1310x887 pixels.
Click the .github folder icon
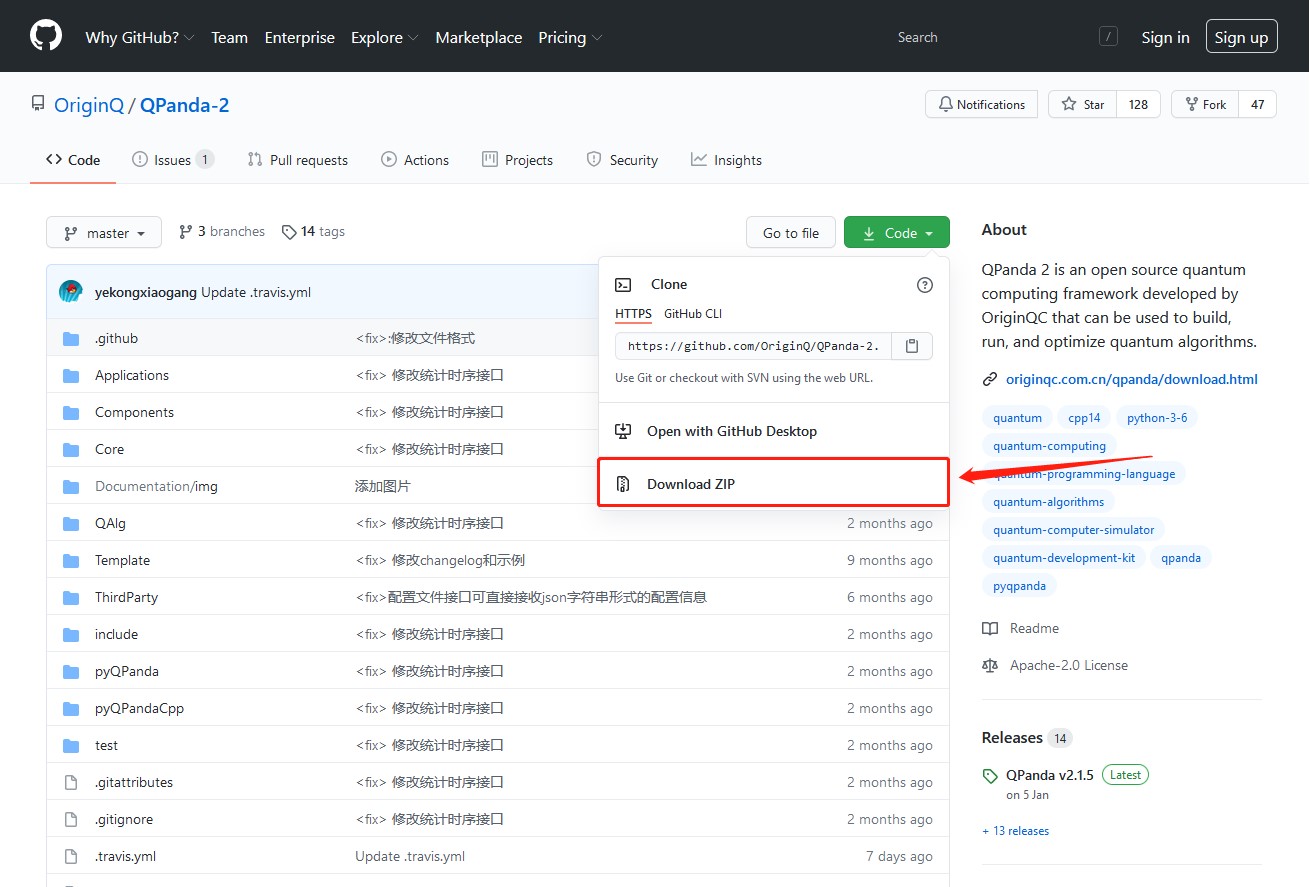pos(71,339)
